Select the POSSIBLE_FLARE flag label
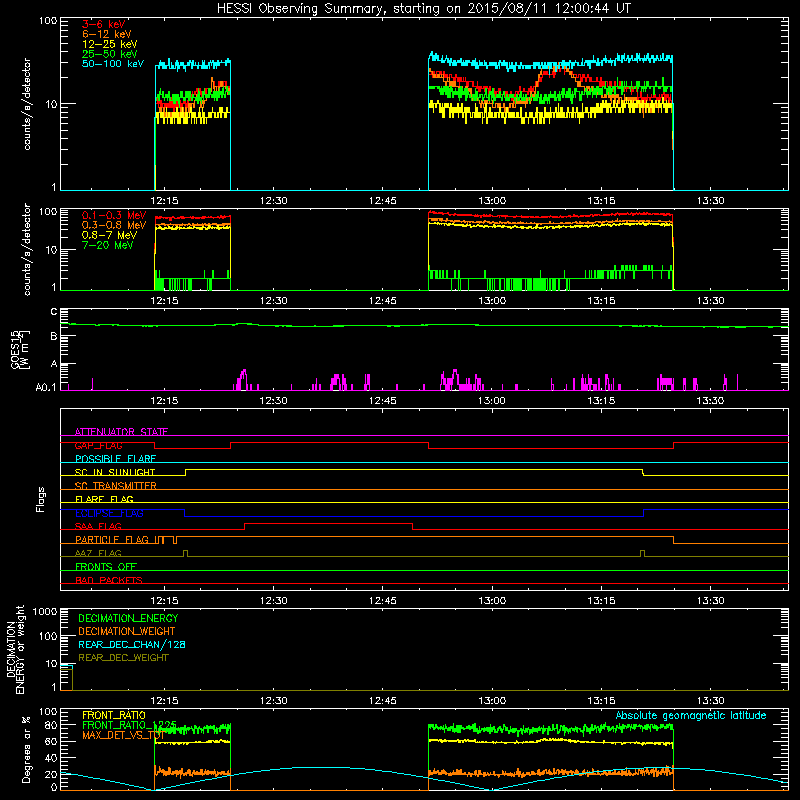 pos(115,459)
